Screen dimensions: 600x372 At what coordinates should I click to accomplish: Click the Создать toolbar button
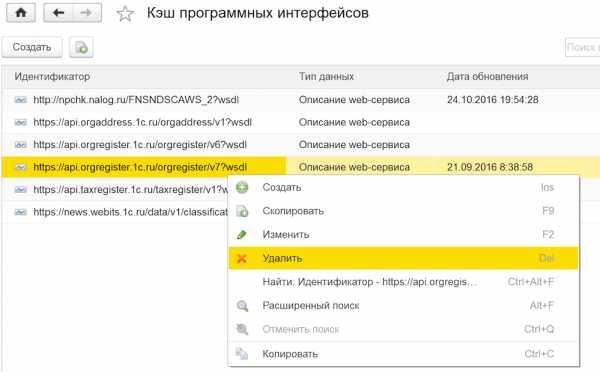click(32, 47)
